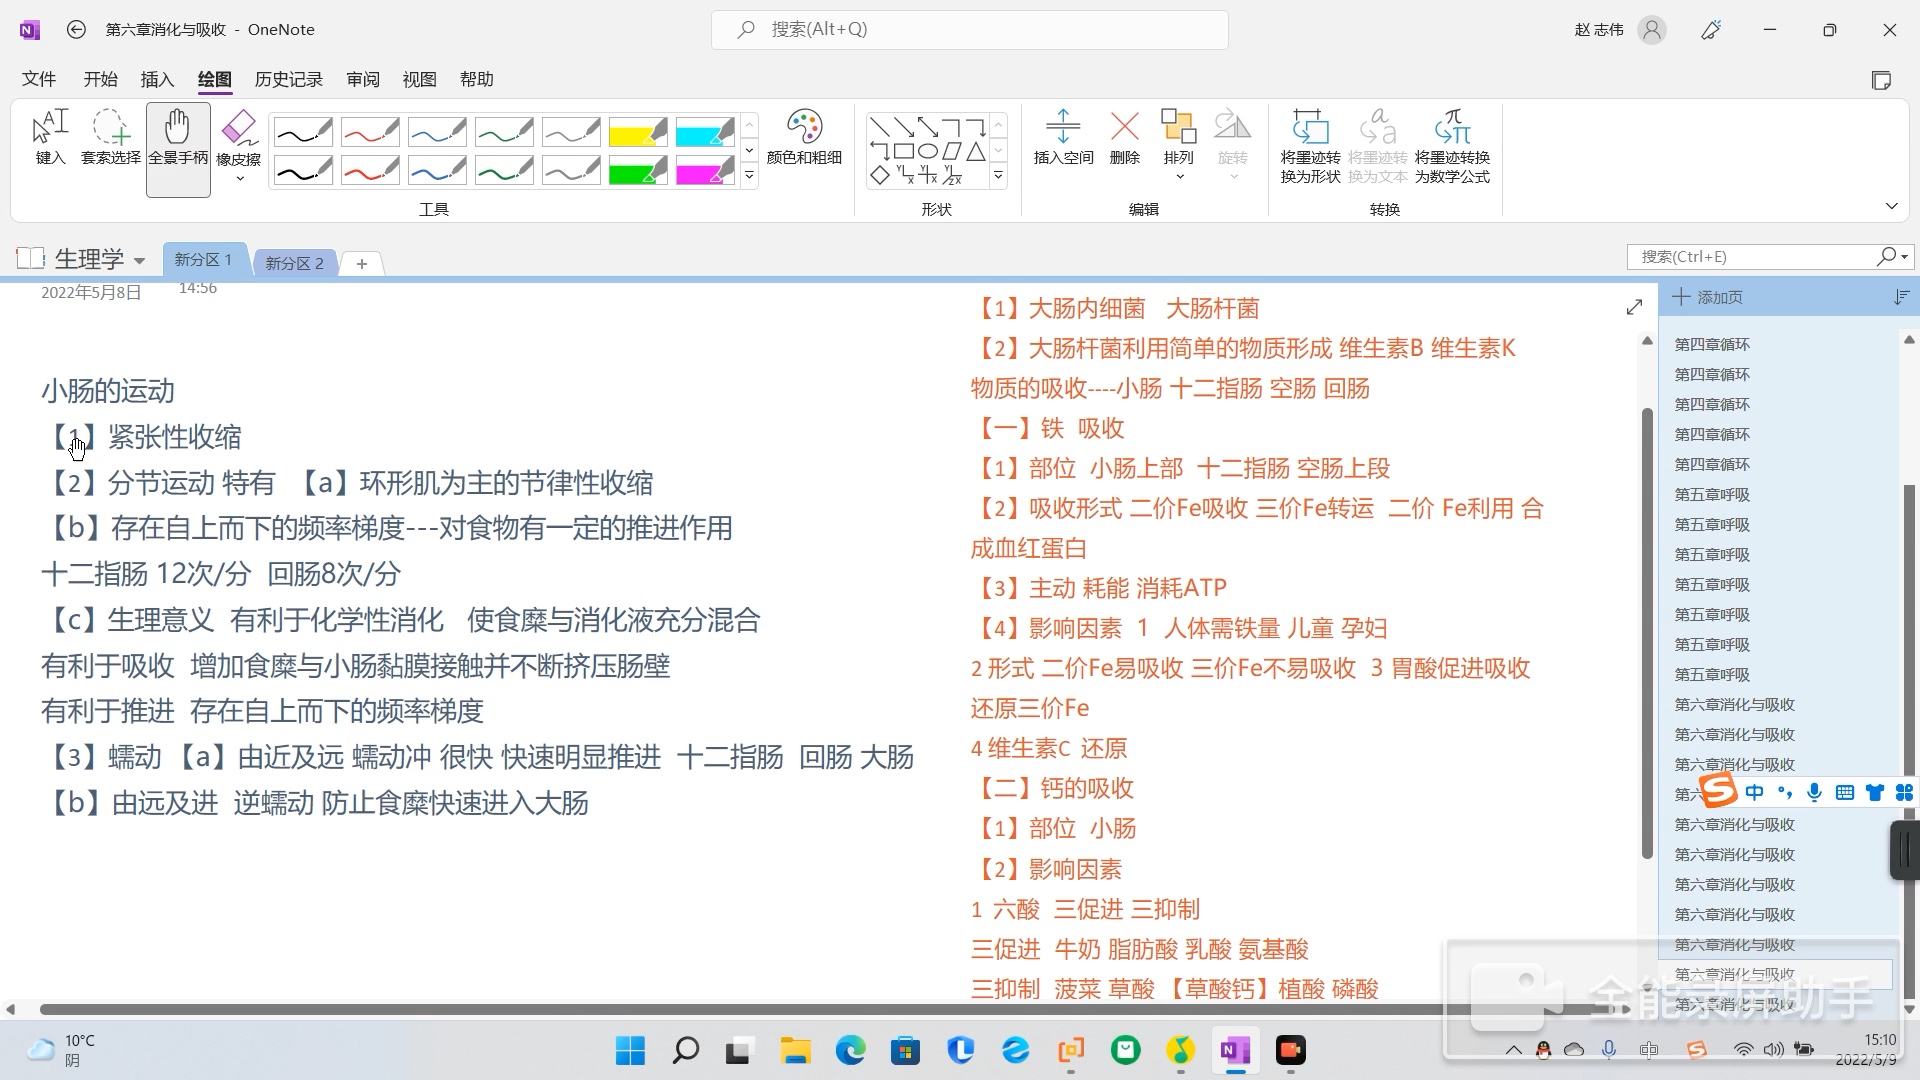Click 插入空间 insert space tool
Screen dimensions: 1920x1080
1063,138
